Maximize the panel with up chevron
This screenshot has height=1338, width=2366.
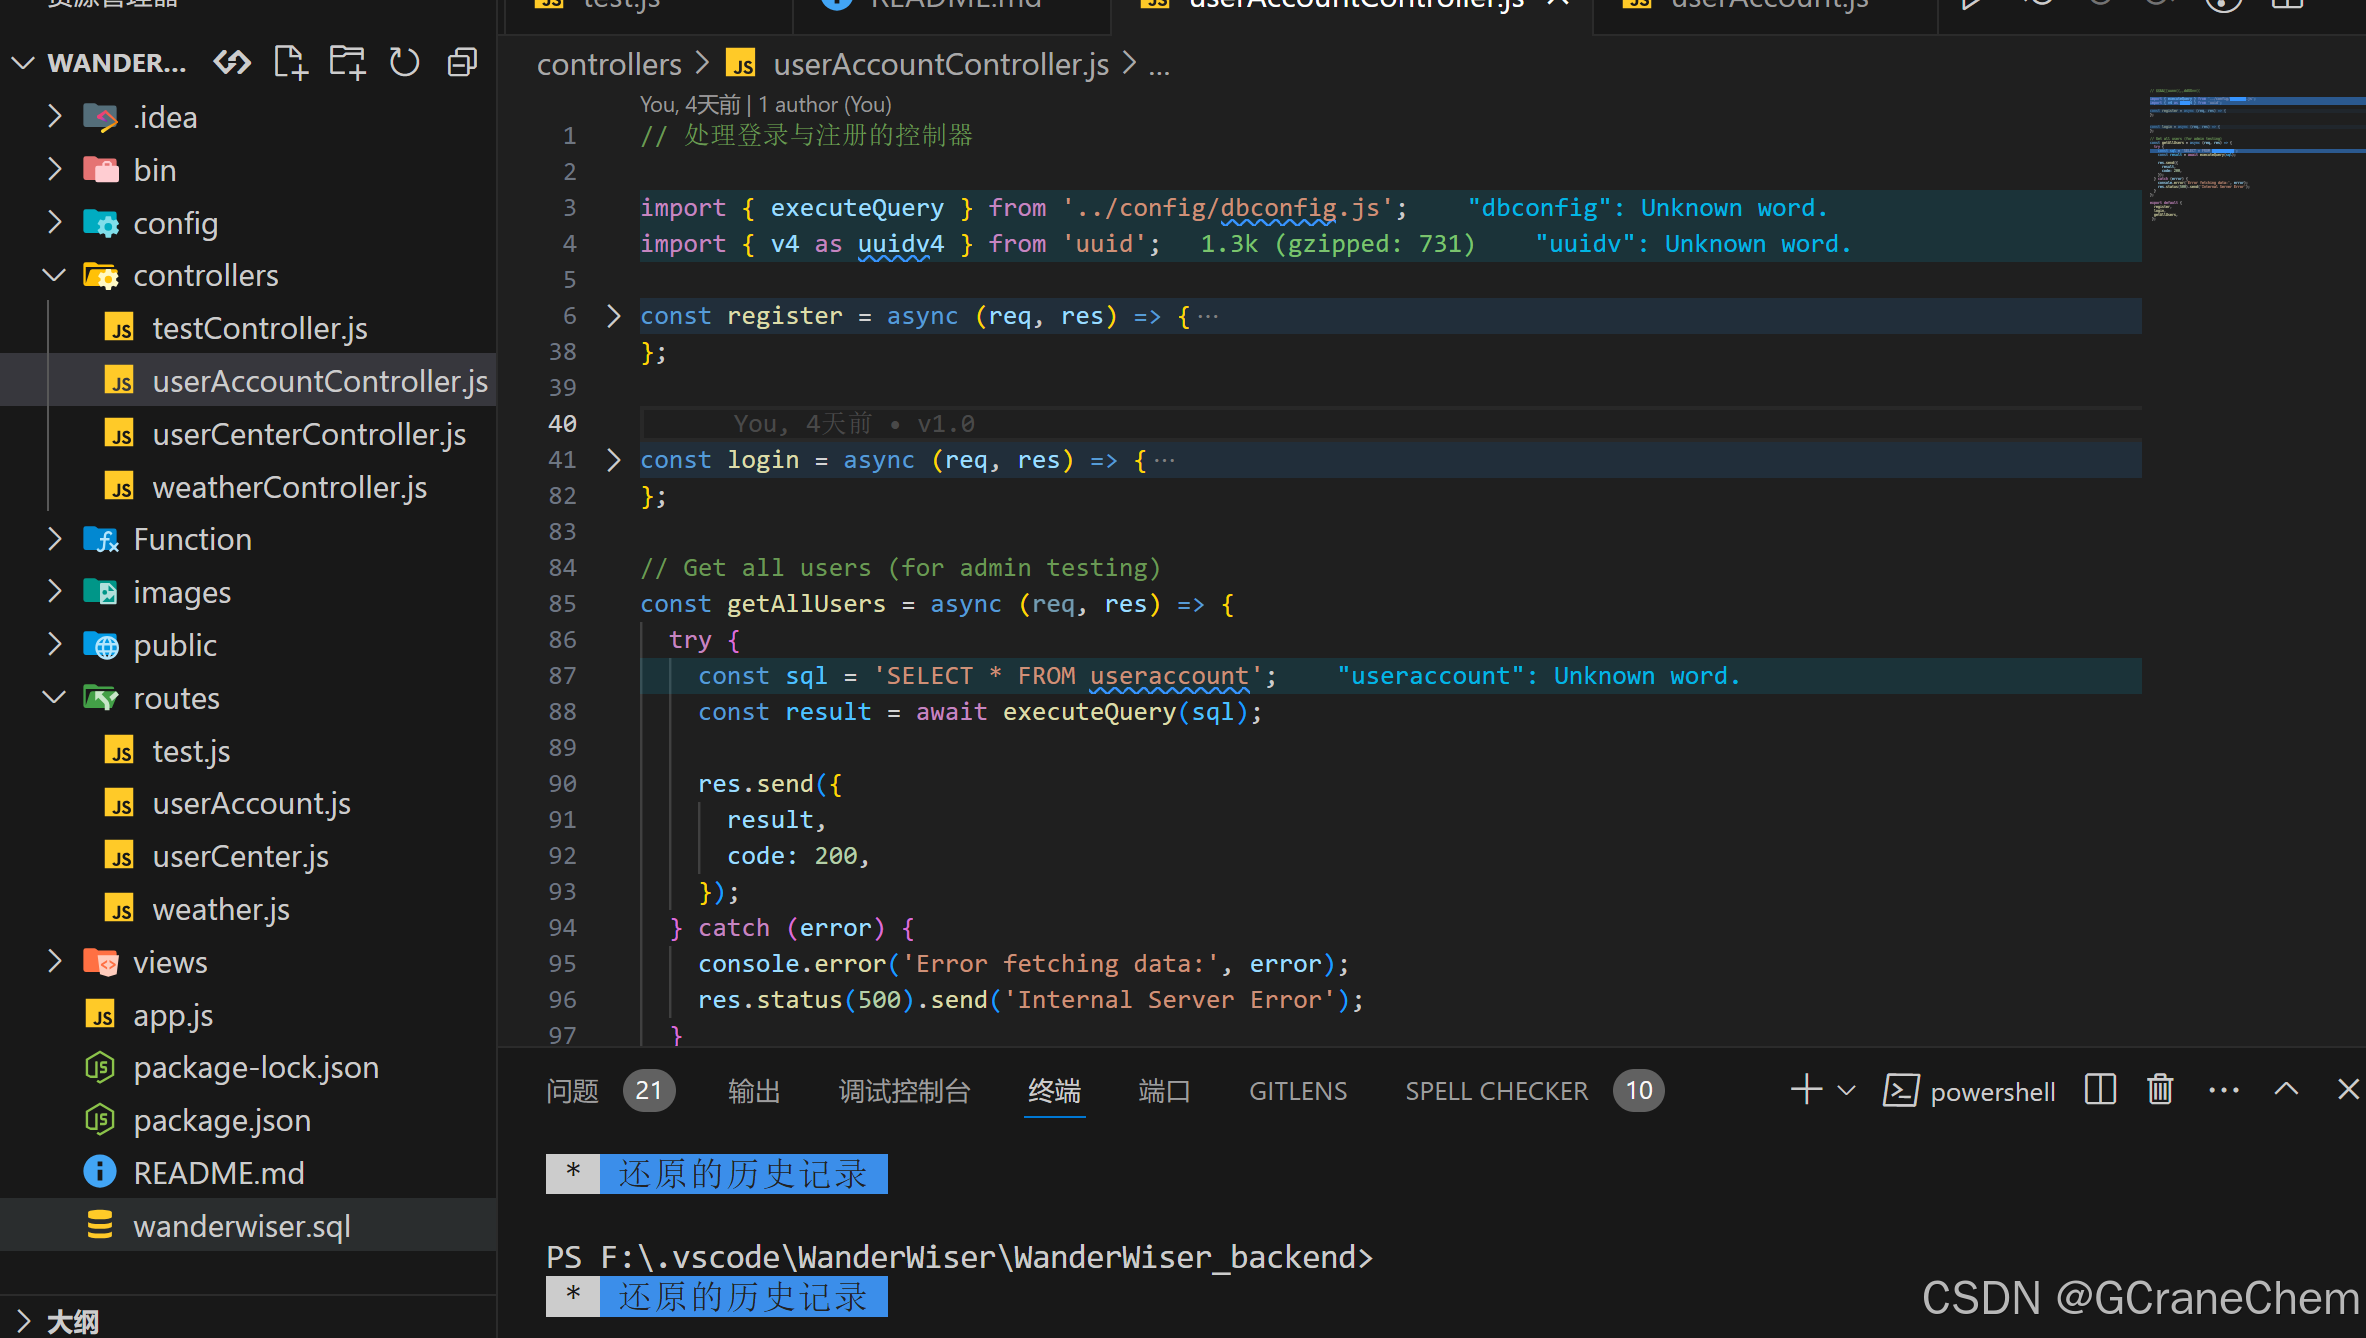(2286, 1090)
